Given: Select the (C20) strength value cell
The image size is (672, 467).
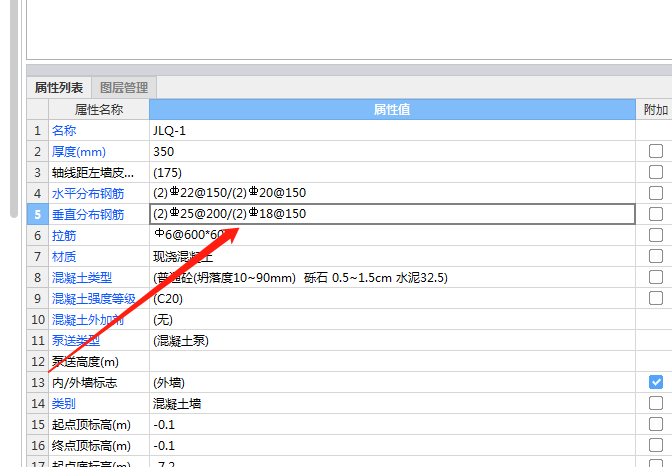Looking at the screenshot, I should pos(392,298).
